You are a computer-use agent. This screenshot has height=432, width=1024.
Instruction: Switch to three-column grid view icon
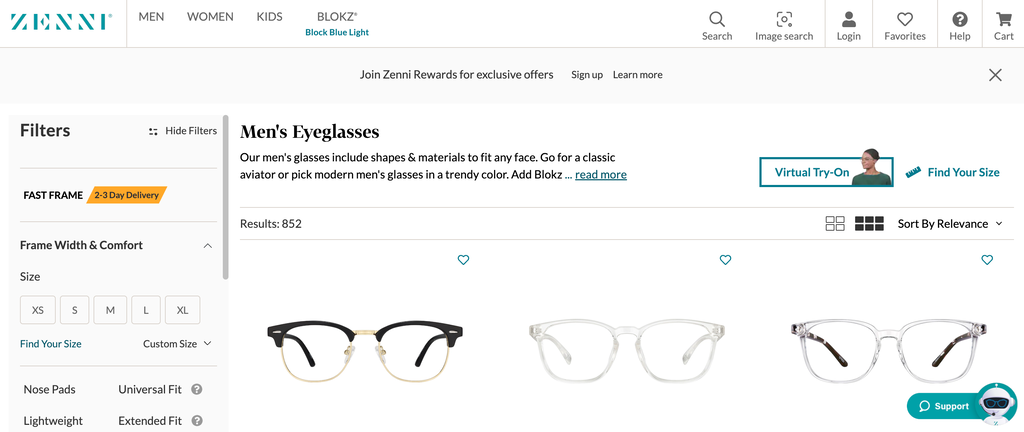pos(869,224)
